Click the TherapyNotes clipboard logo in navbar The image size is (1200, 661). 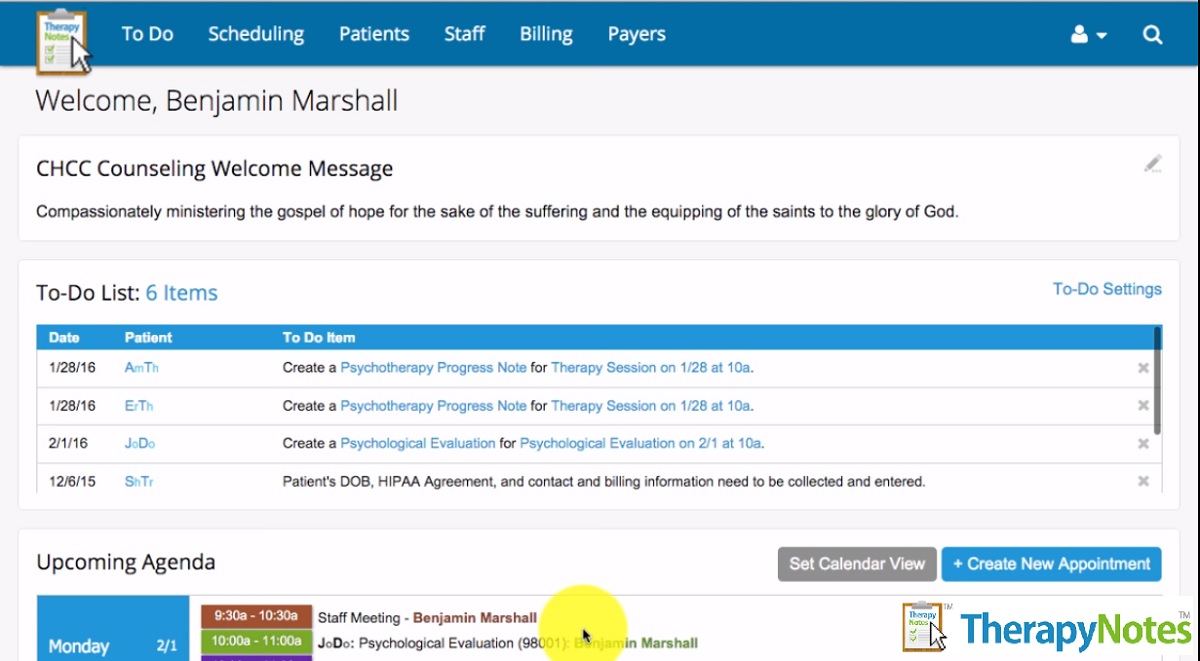(x=62, y=40)
